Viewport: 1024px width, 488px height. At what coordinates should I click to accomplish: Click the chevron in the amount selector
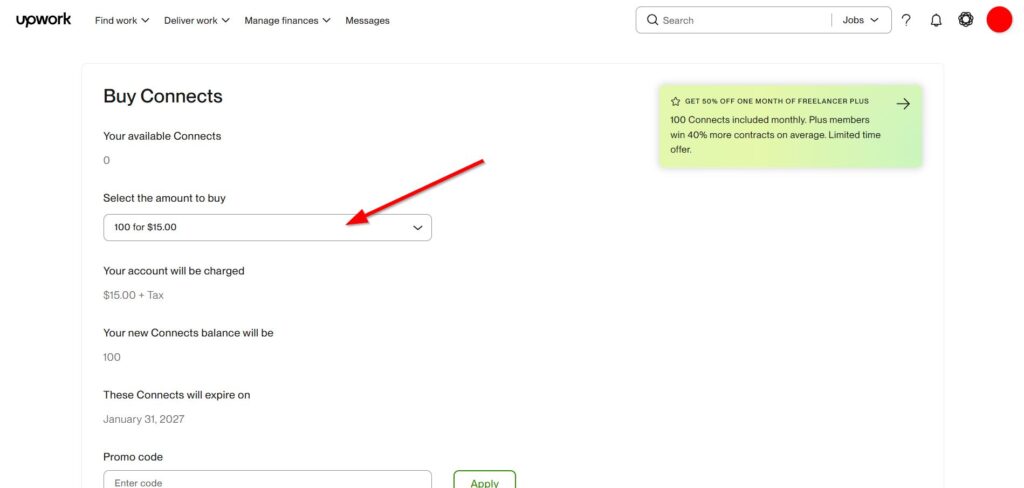pos(418,227)
